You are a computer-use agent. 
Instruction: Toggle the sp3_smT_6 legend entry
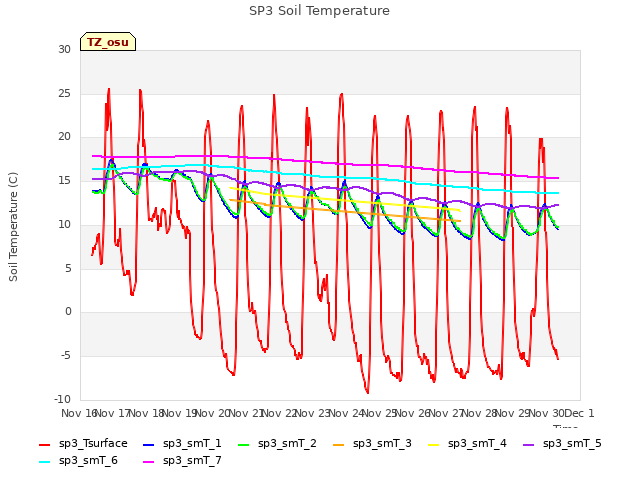pyautogui.click(x=78, y=461)
